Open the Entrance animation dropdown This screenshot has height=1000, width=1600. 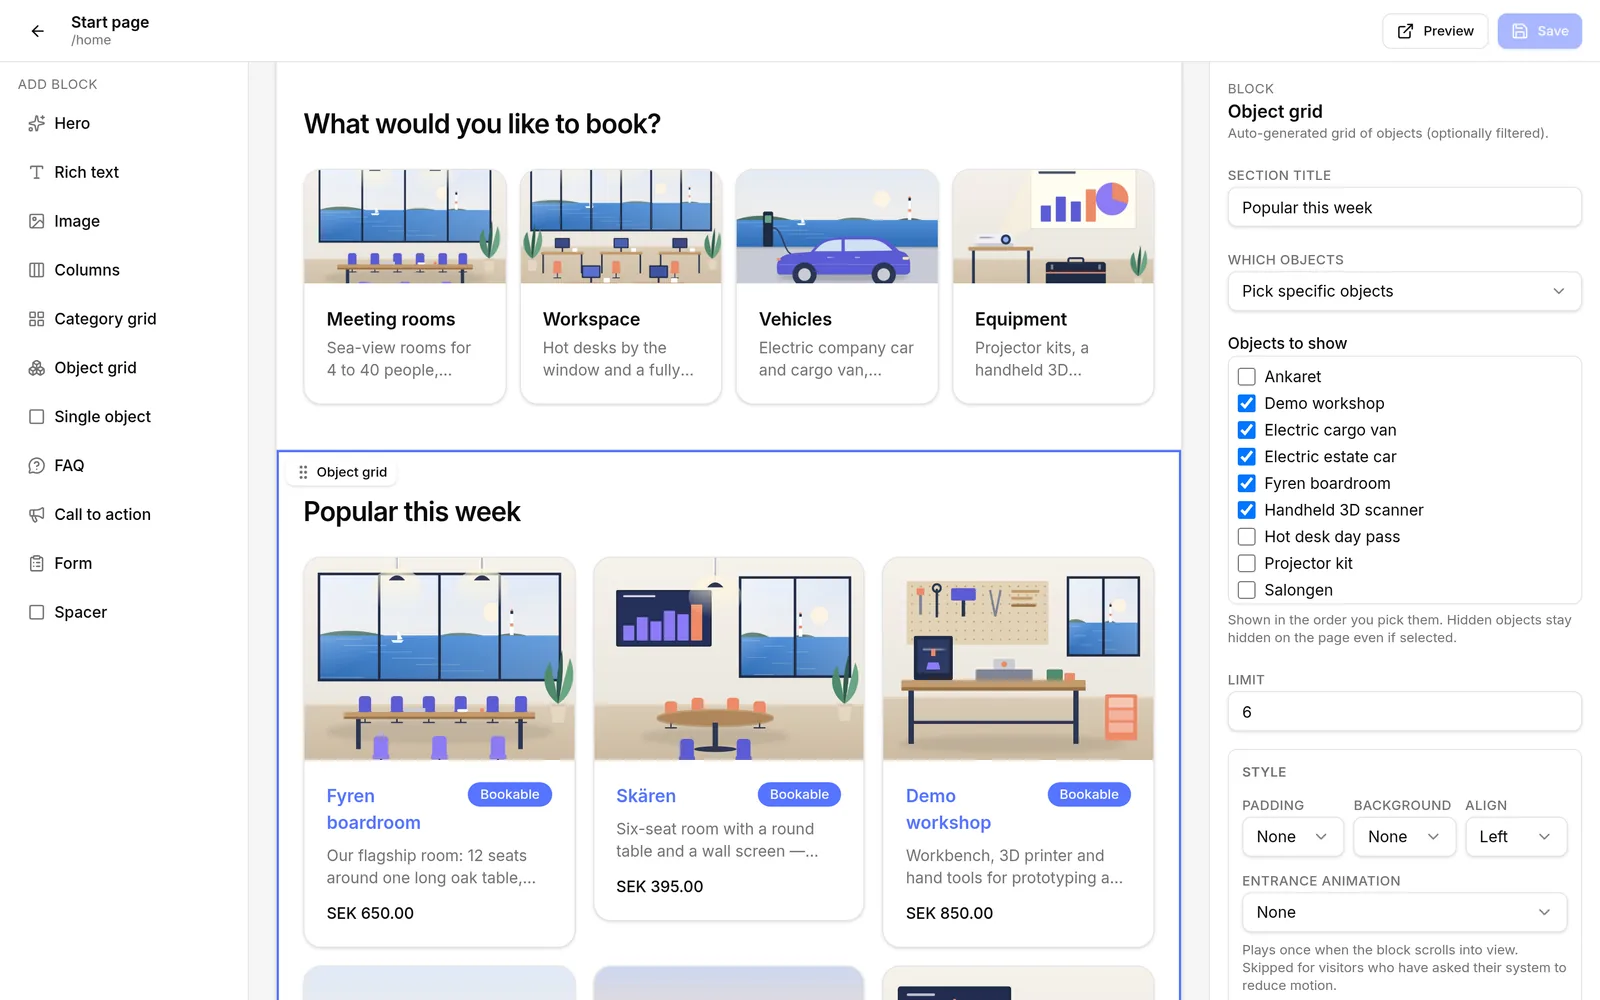click(x=1404, y=912)
